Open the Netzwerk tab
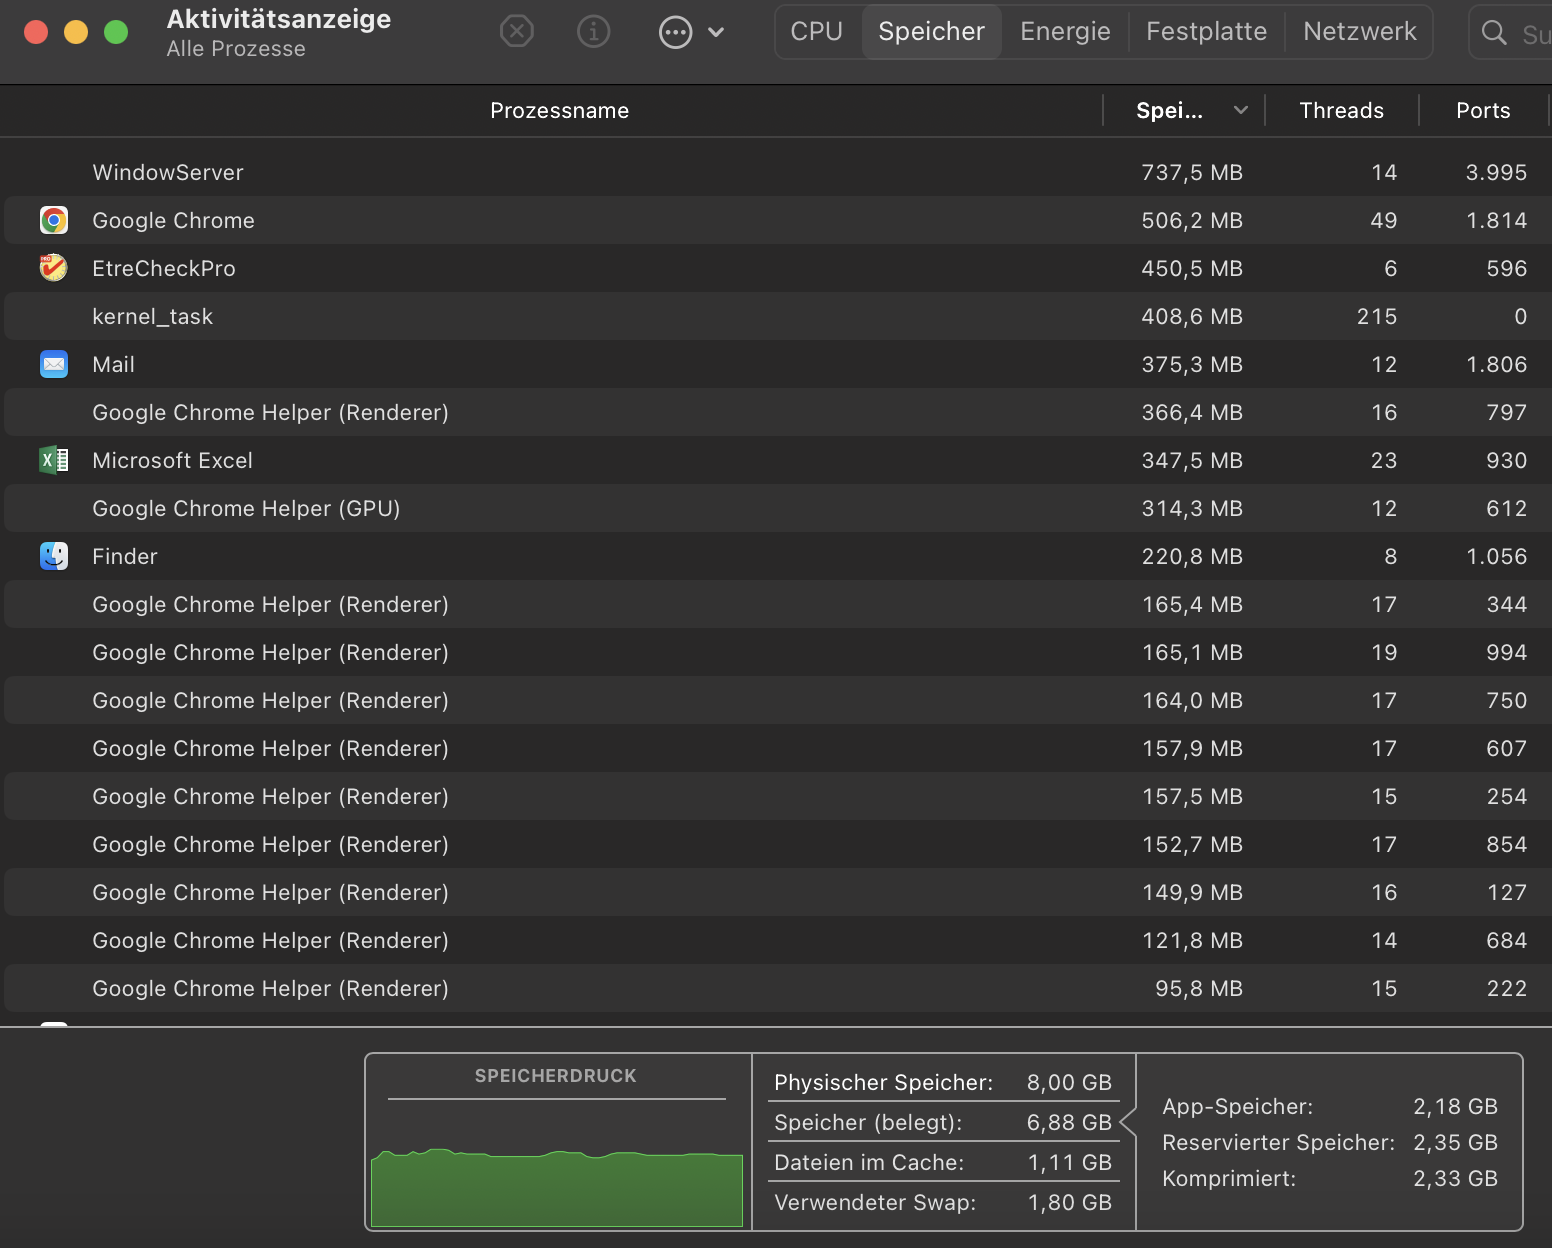Image resolution: width=1552 pixels, height=1248 pixels. tap(1359, 32)
